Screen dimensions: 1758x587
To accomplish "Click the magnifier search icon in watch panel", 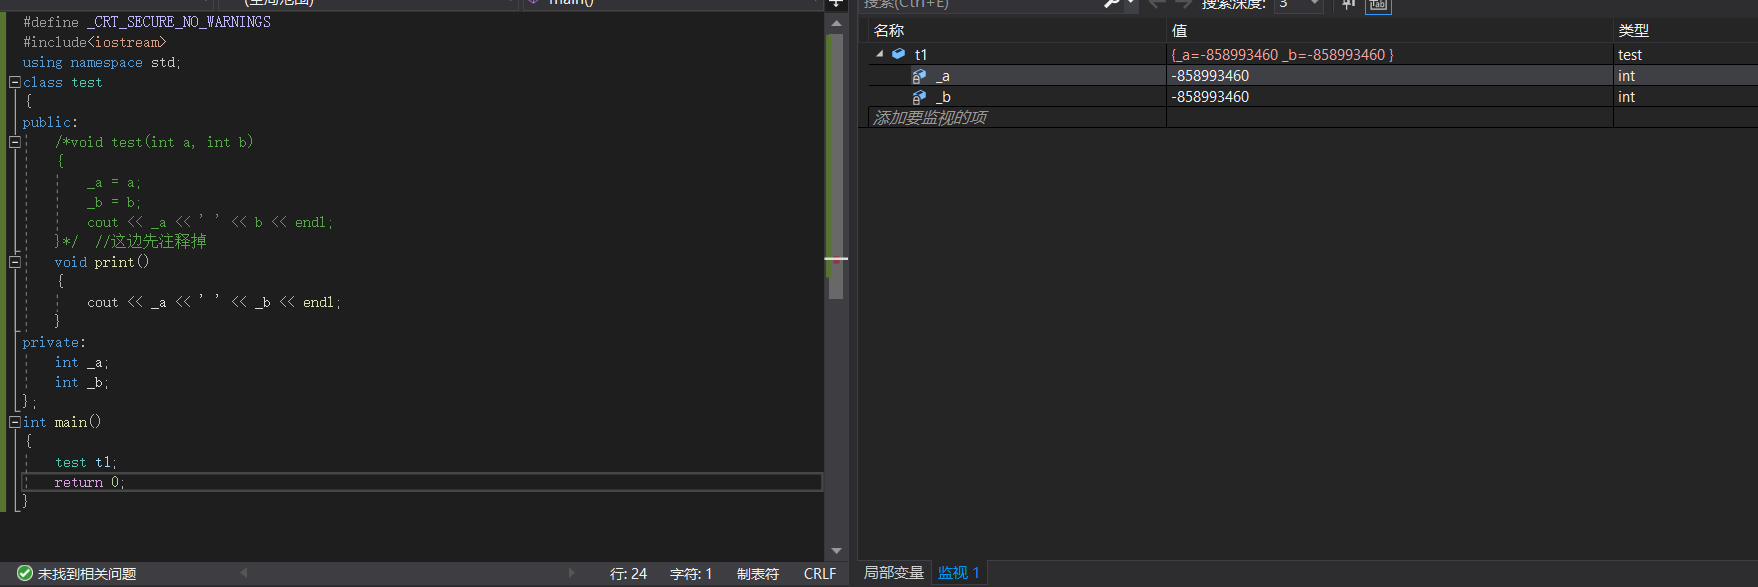I will [1112, 4].
